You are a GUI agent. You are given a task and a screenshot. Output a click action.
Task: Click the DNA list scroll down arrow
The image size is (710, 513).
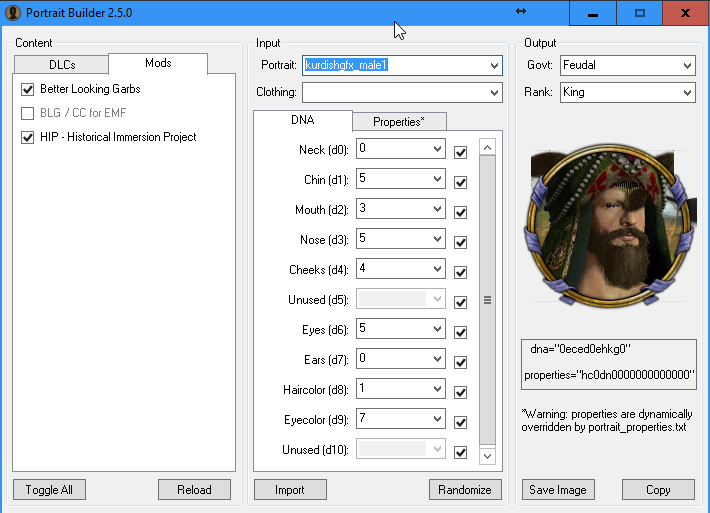[x=488, y=456]
